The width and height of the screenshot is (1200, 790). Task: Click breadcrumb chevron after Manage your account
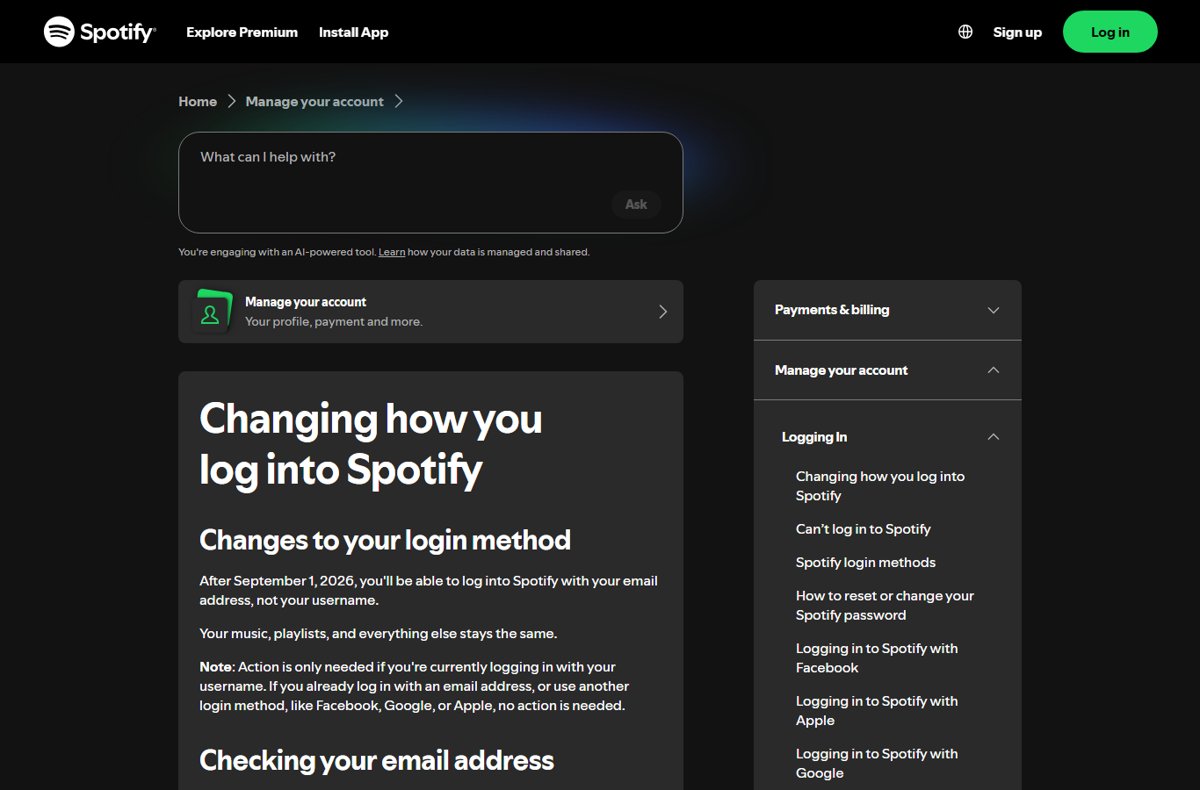(398, 101)
